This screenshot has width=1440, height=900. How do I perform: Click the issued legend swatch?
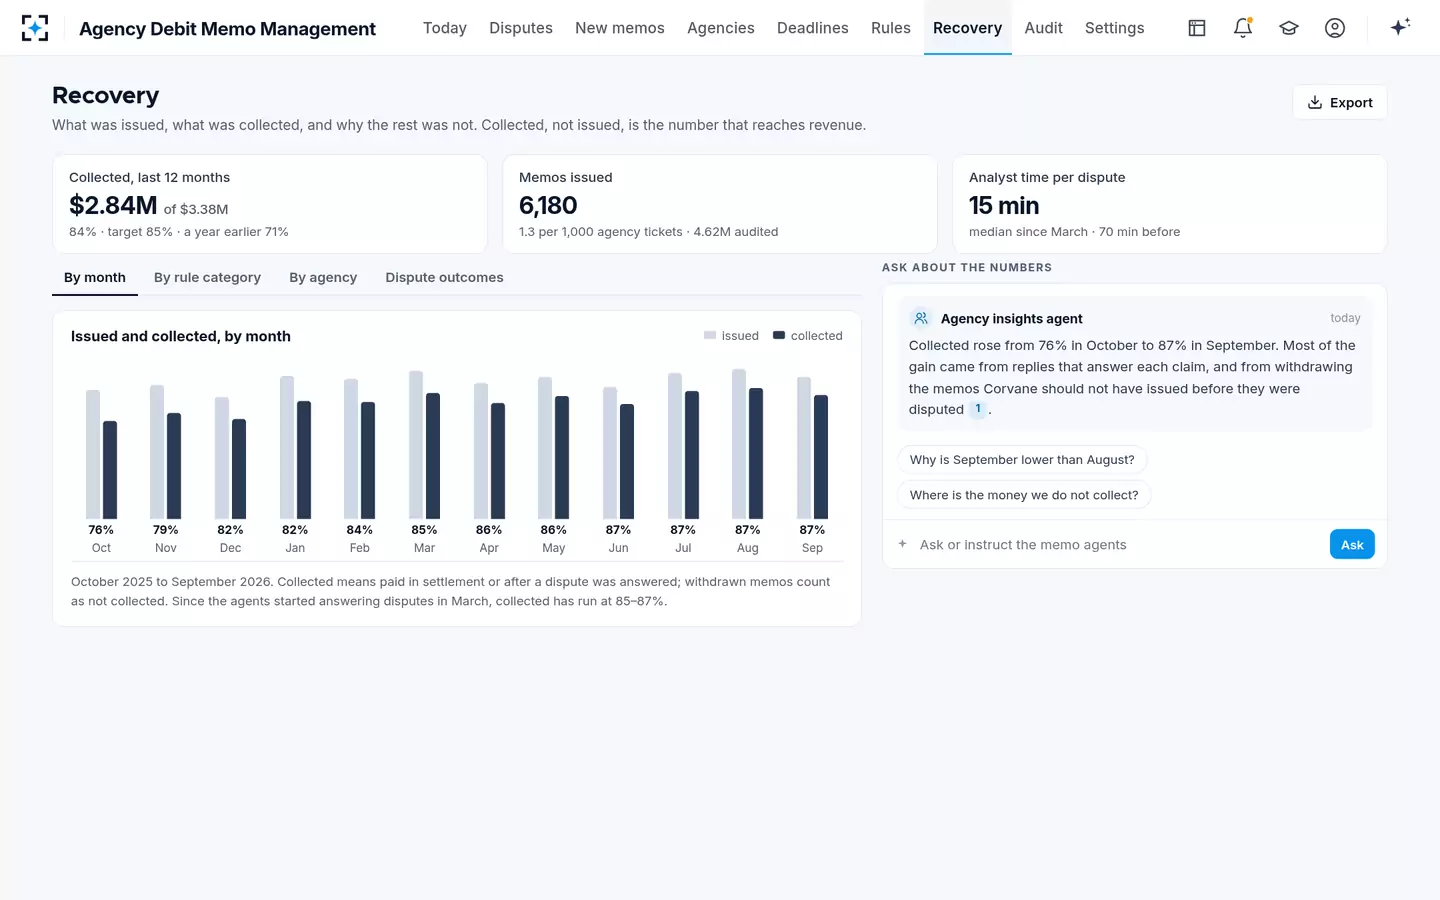pyautogui.click(x=710, y=336)
